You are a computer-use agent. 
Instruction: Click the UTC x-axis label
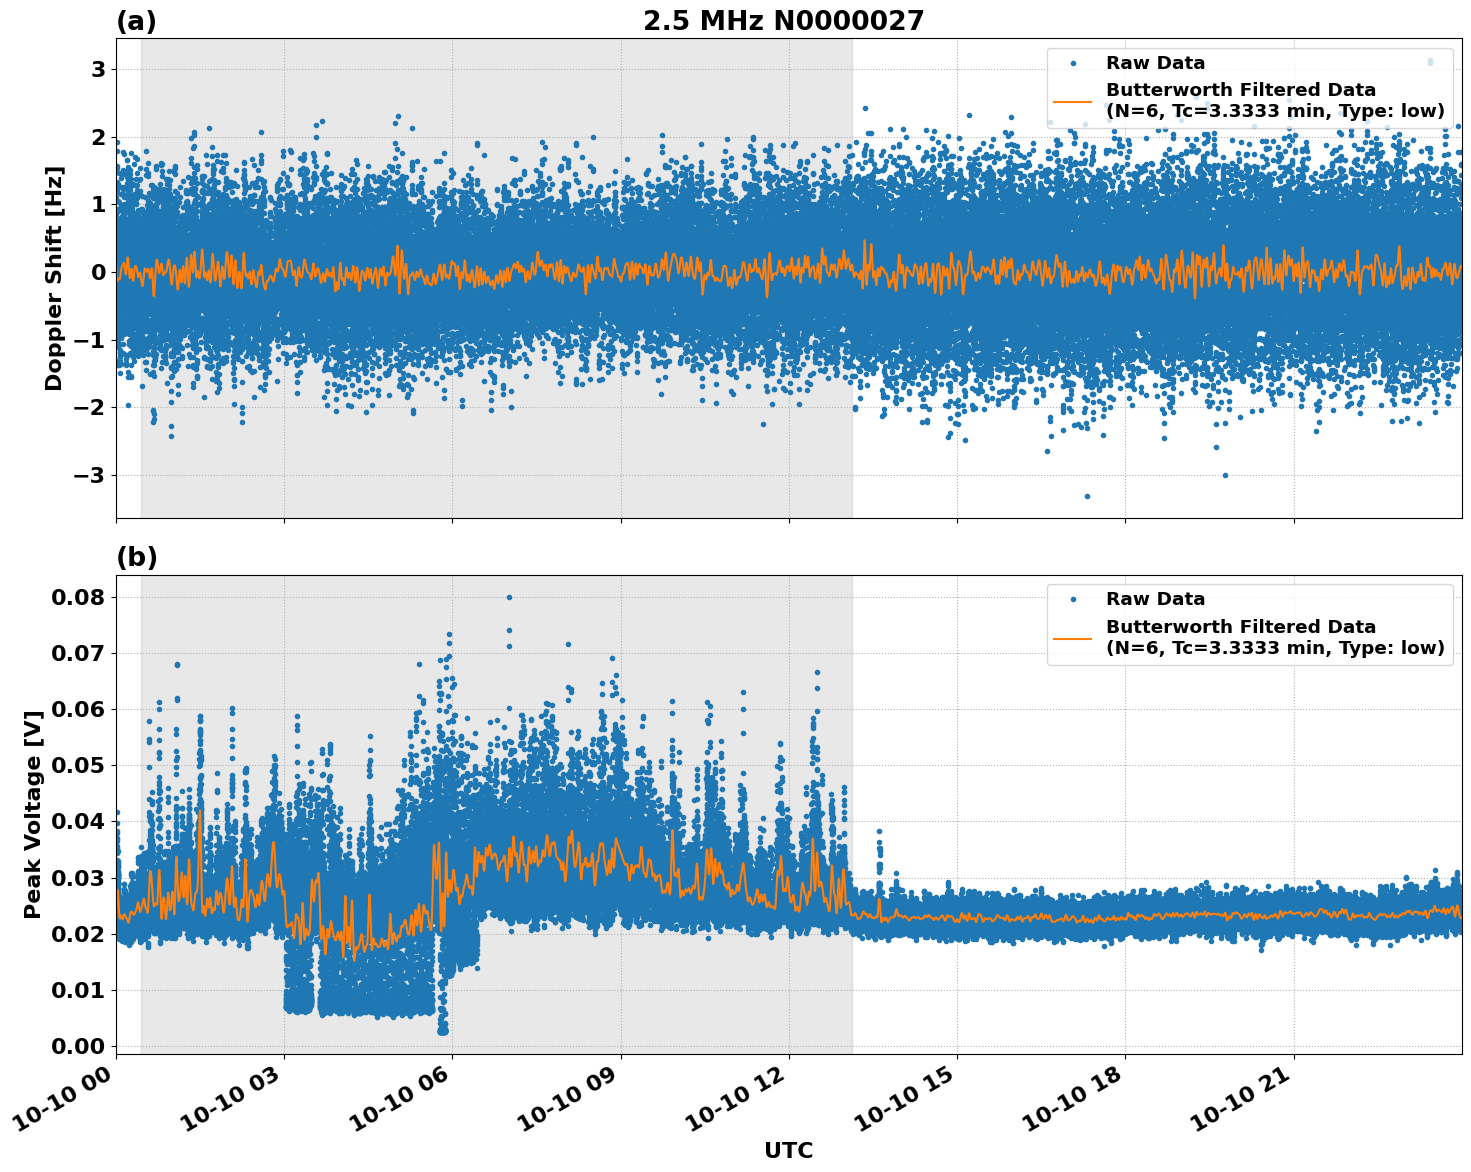click(x=788, y=1150)
